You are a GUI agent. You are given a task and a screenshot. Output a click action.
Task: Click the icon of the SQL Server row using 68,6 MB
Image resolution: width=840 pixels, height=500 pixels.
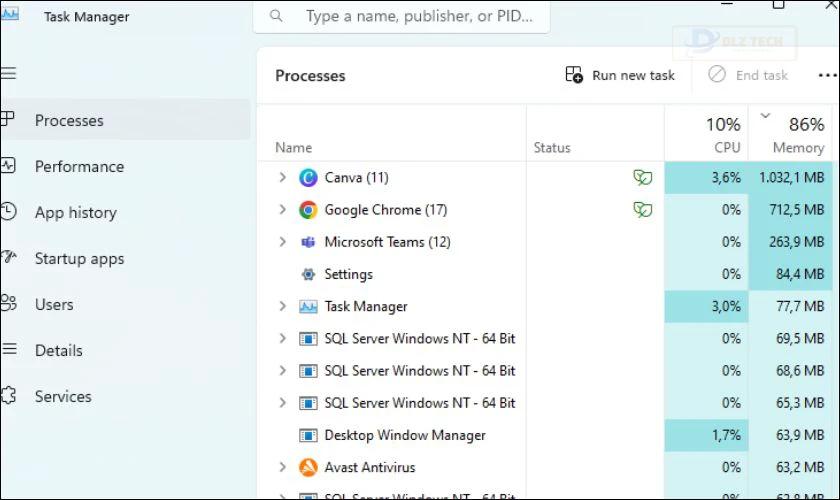(x=308, y=371)
